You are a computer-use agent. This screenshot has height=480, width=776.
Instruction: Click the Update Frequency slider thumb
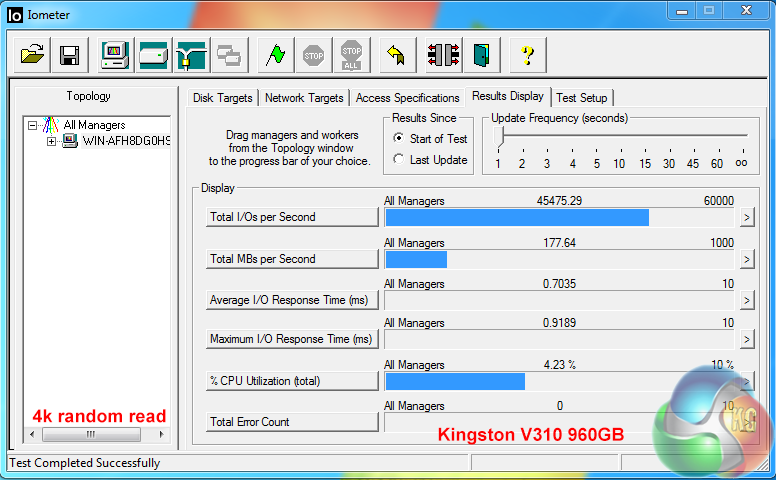499,137
